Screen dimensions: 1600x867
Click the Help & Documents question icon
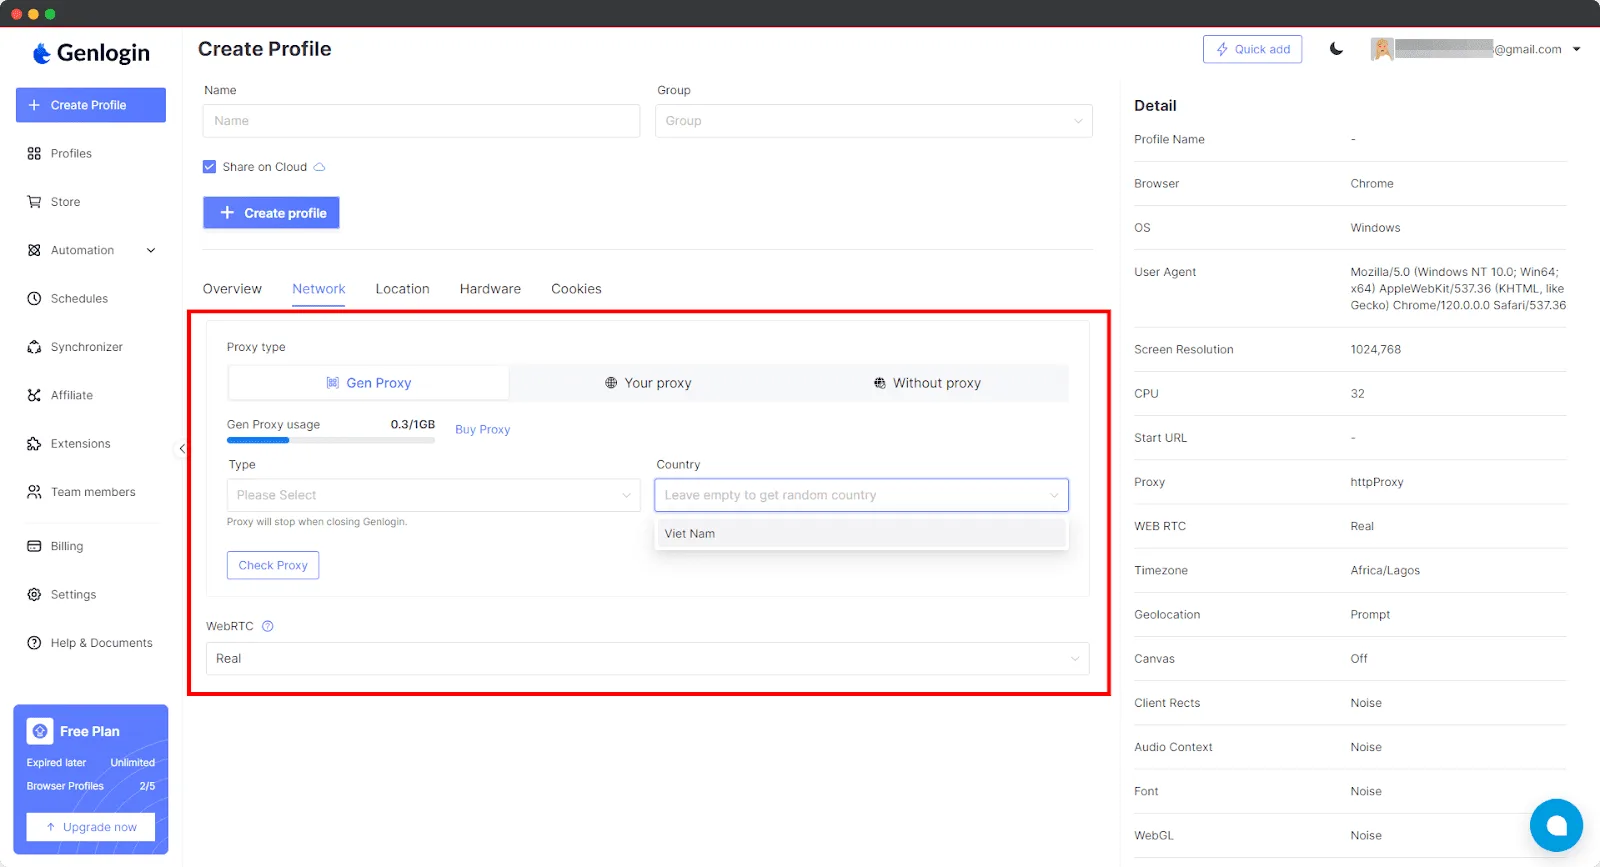34,643
